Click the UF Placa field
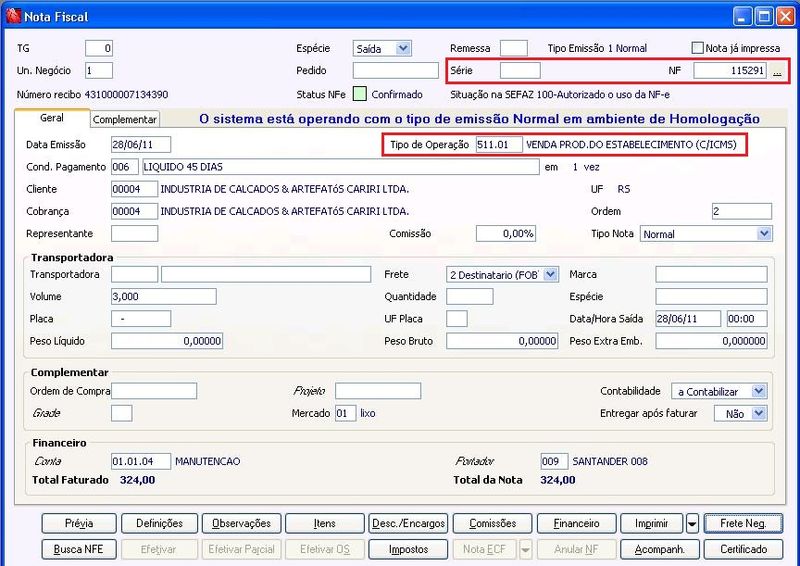Viewport: 800px width, 566px height. (457, 319)
